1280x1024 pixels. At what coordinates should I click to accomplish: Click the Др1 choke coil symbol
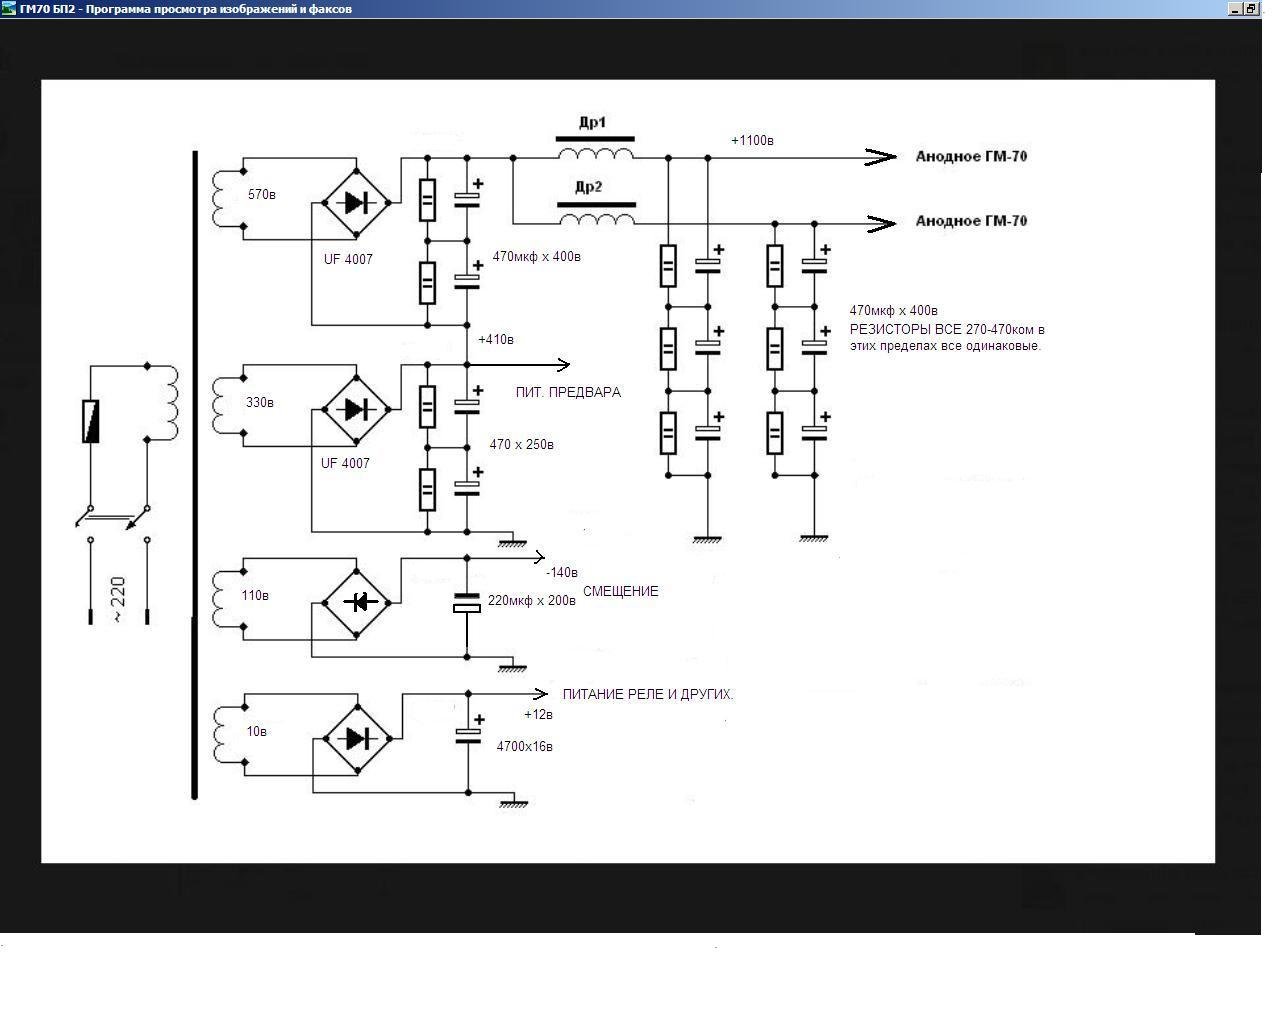tap(596, 154)
